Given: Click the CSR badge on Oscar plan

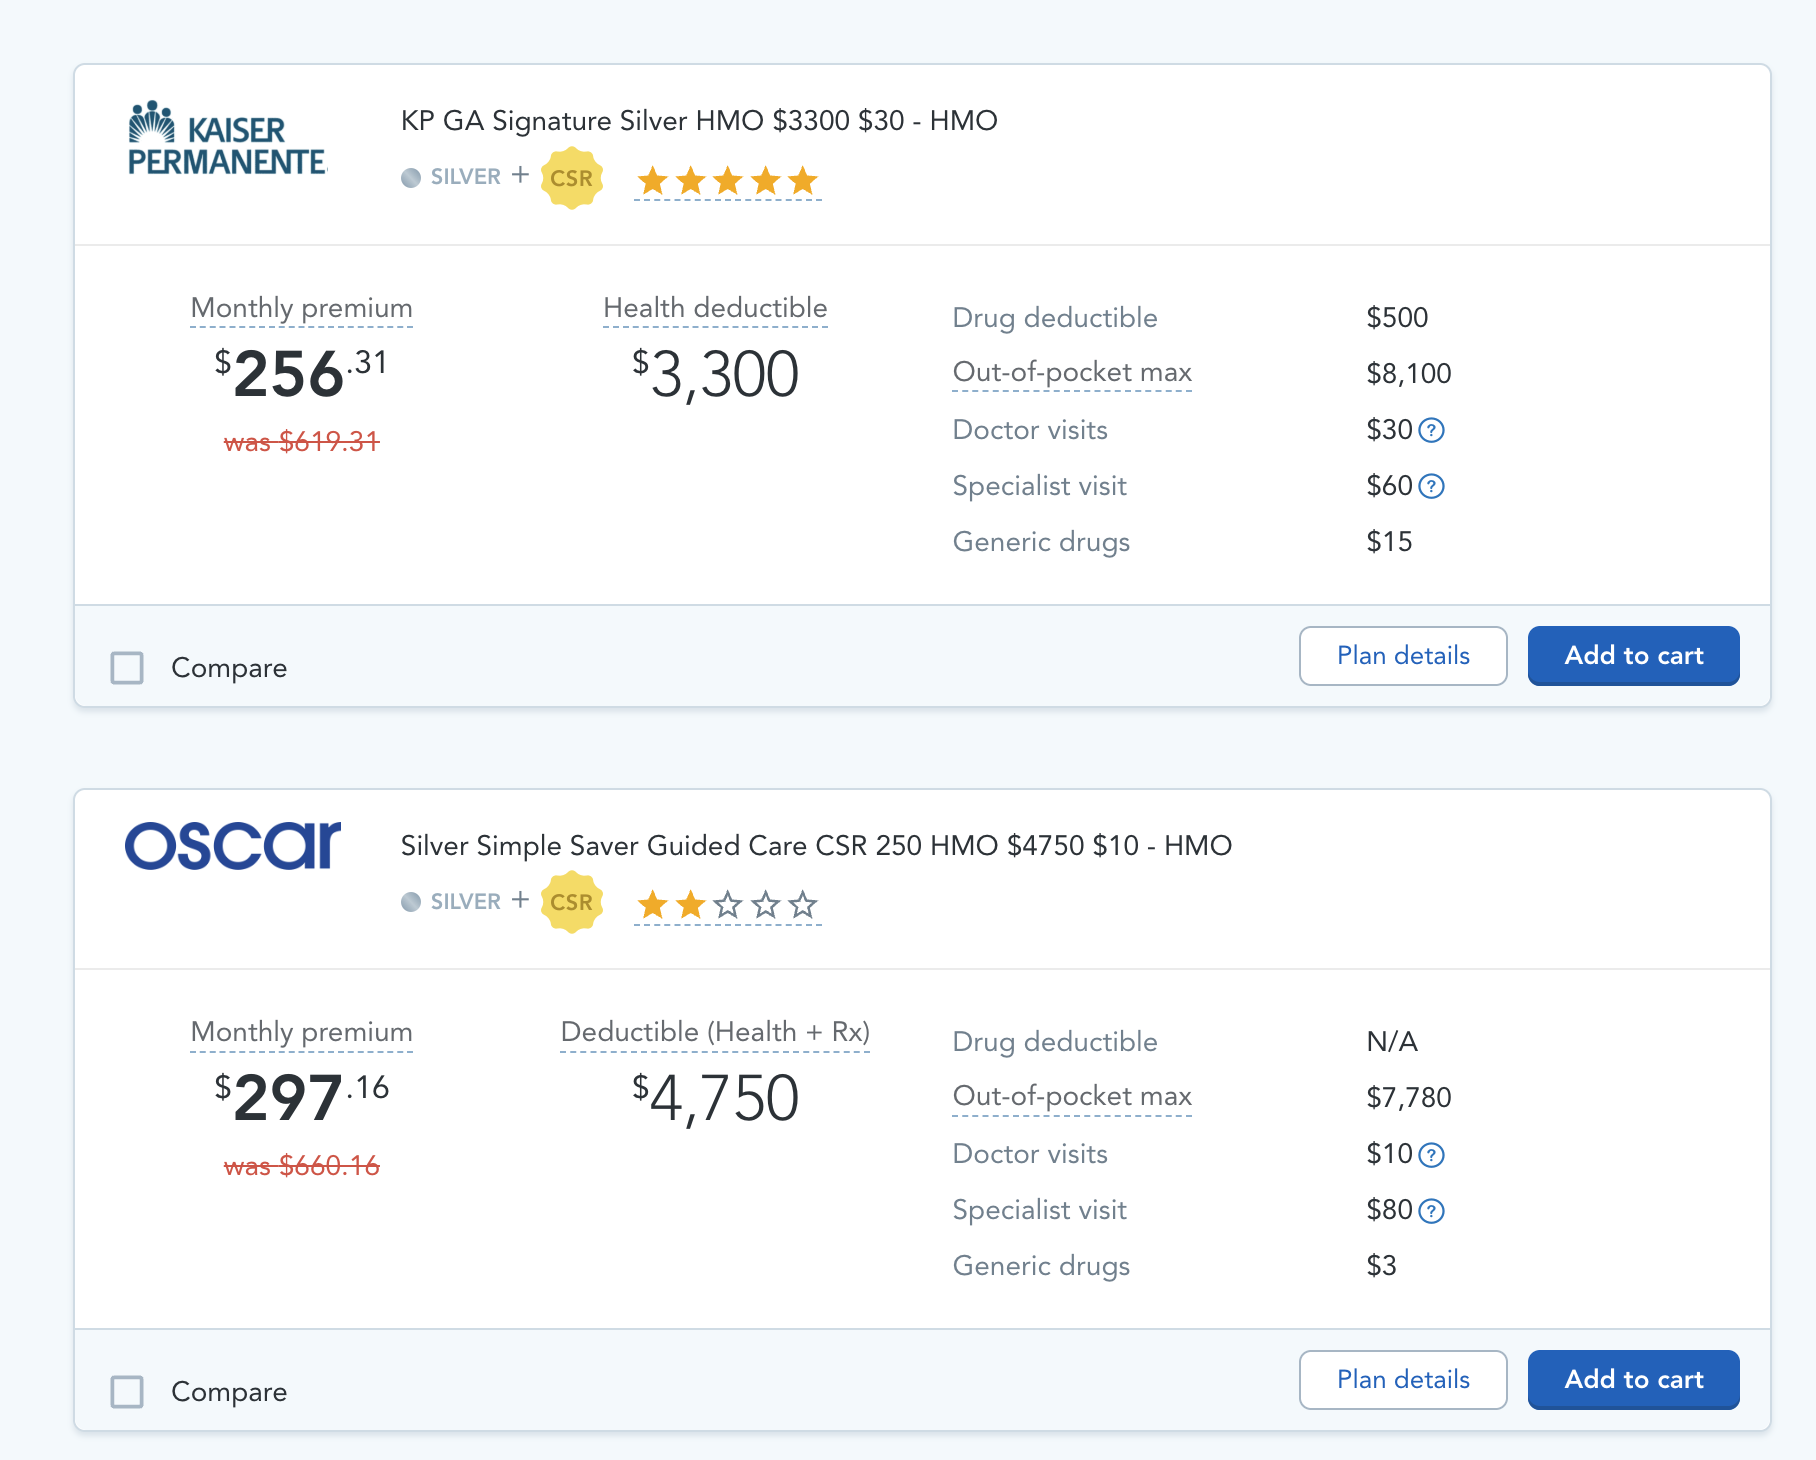Looking at the screenshot, I should point(571,902).
